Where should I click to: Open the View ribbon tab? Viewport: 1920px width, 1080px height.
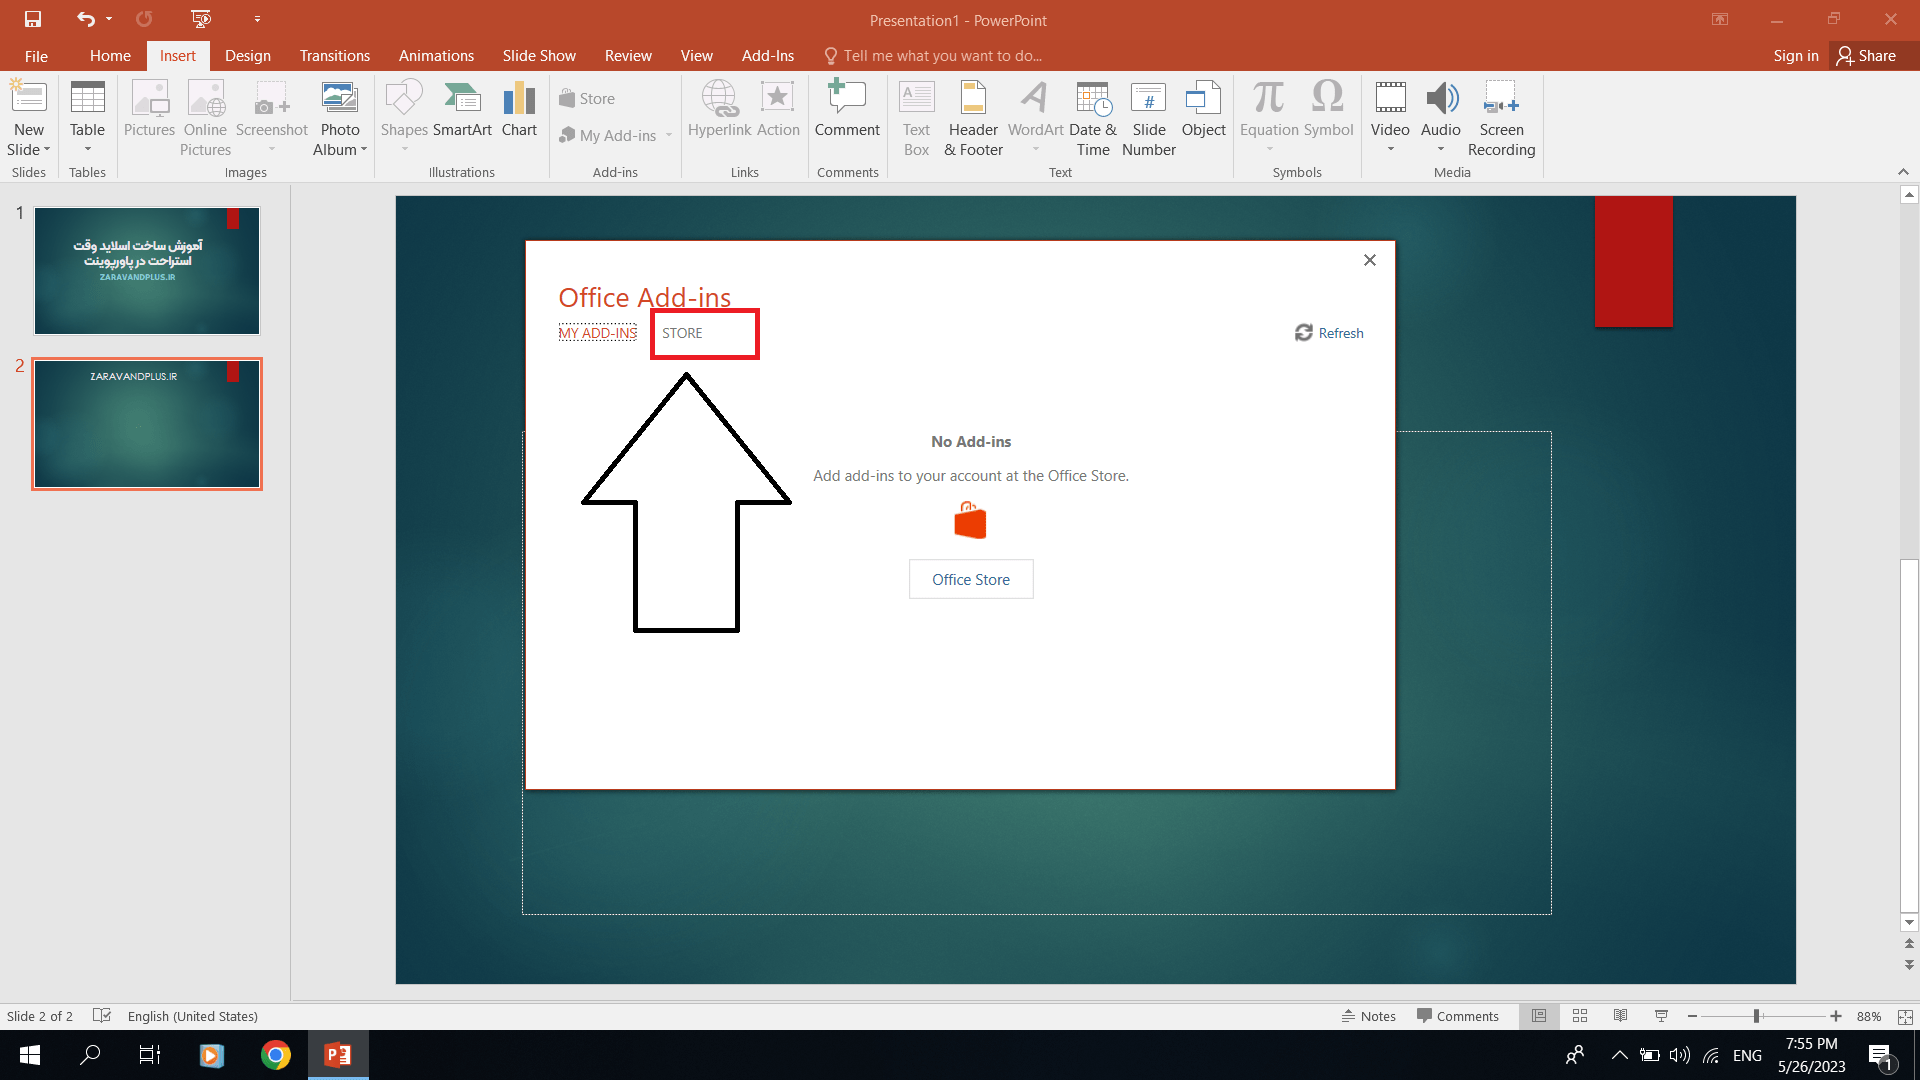pyautogui.click(x=697, y=56)
